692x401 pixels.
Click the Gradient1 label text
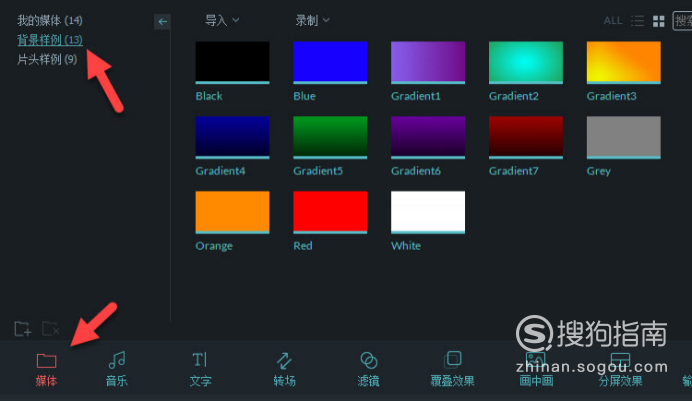point(416,96)
